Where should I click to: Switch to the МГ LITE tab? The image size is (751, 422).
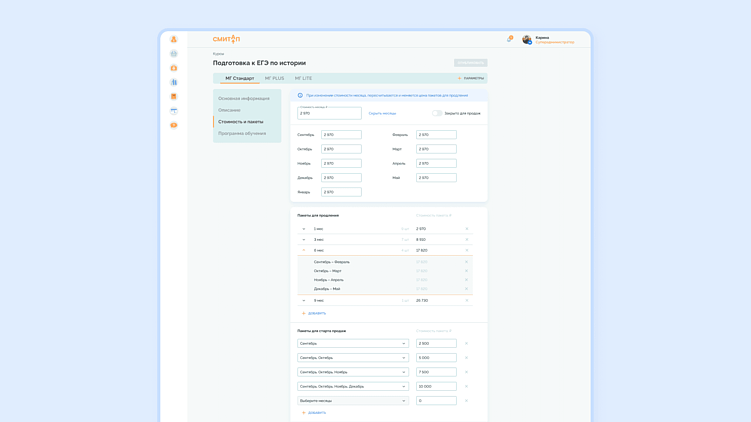pos(303,78)
